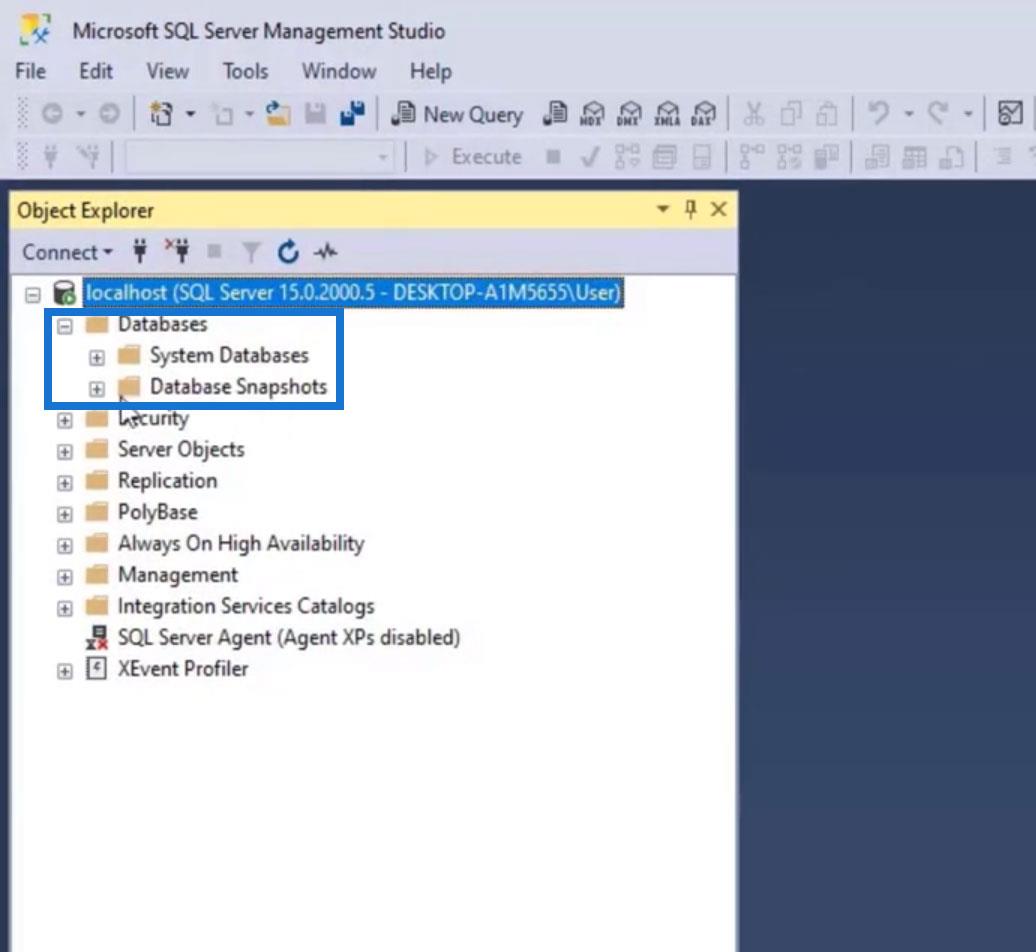Click the Save All double disk icon
This screenshot has width=1036, height=952.
[x=352, y=114]
